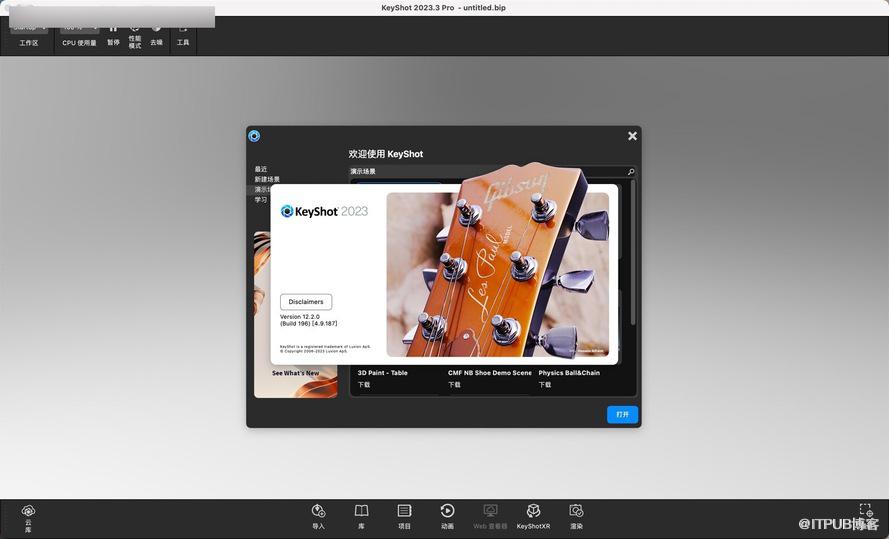Expand the CPU usage (CPU 使用量) dropdown

(79, 29)
